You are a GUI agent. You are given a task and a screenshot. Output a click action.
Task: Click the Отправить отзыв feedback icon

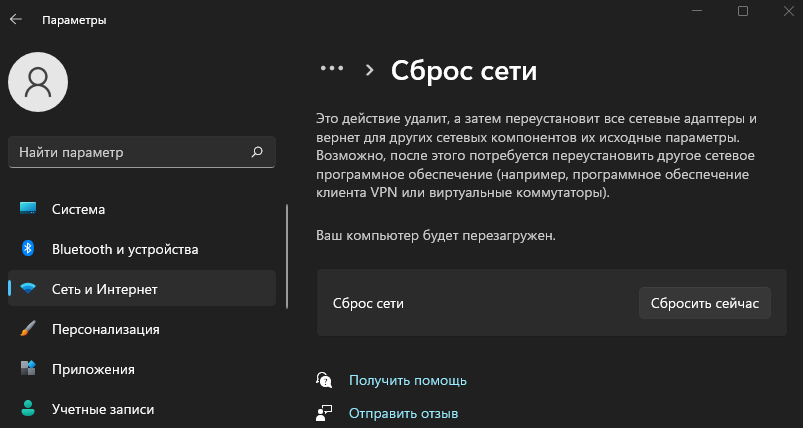(x=325, y=413)
